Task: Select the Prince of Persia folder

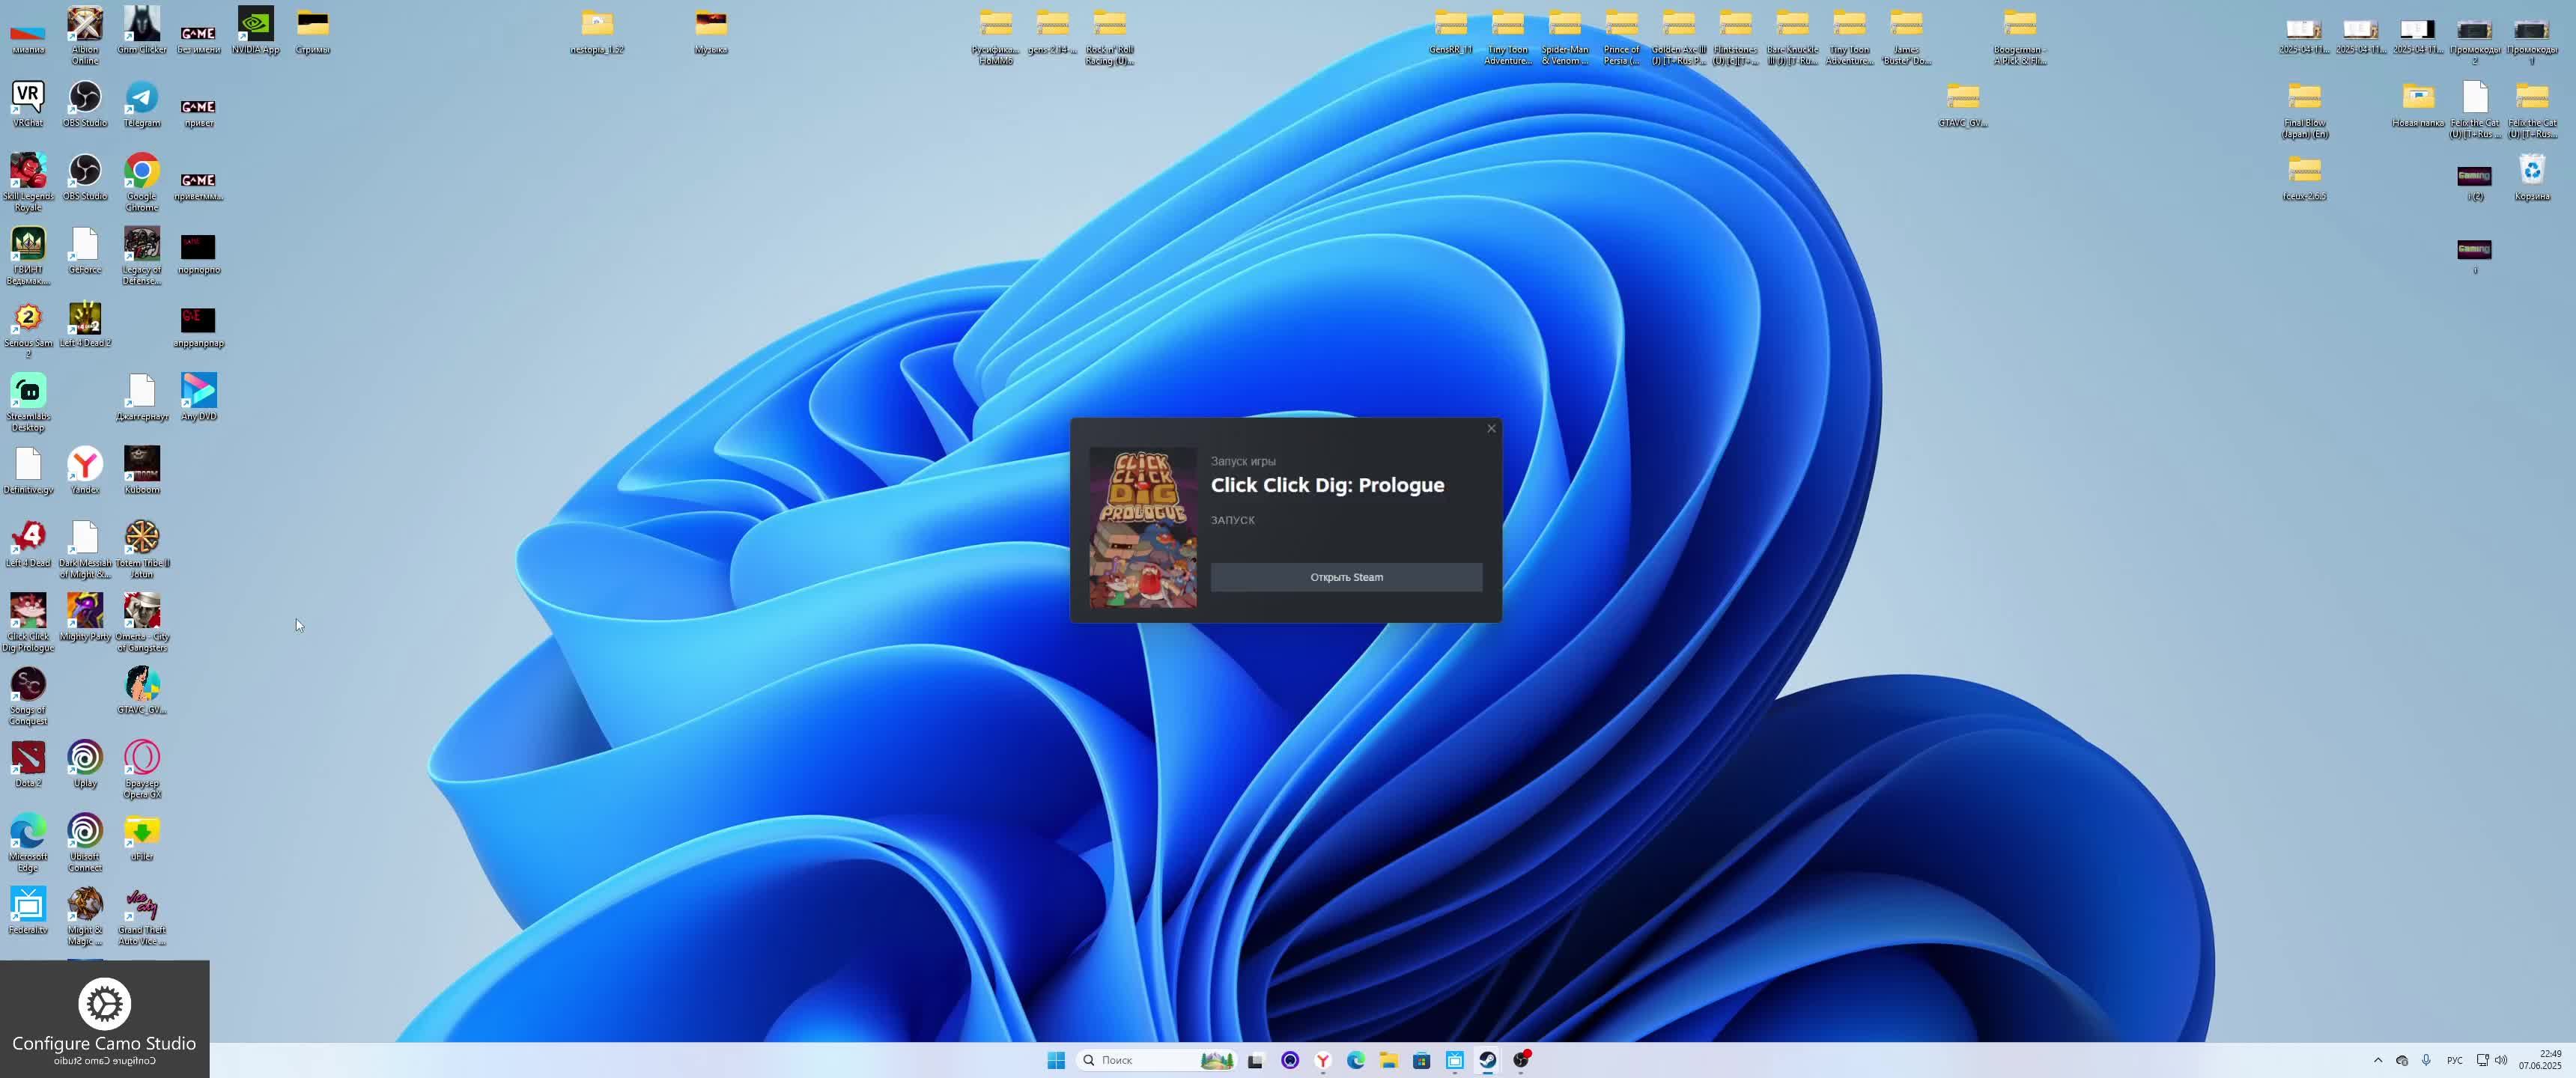Action: point(1621,36)
